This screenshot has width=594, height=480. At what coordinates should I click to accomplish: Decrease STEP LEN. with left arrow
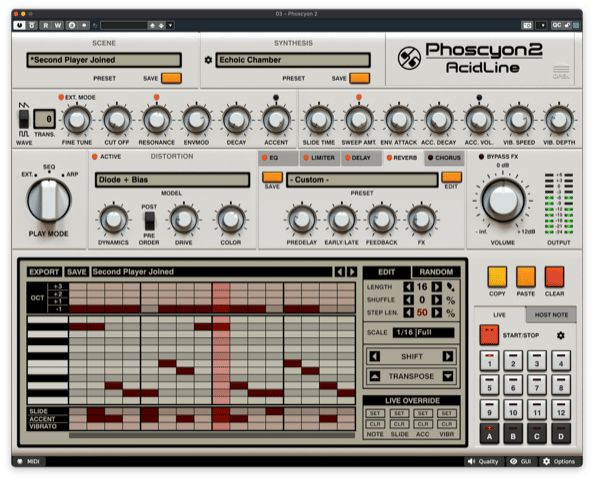pyautogui.click(x=408, y=313)
